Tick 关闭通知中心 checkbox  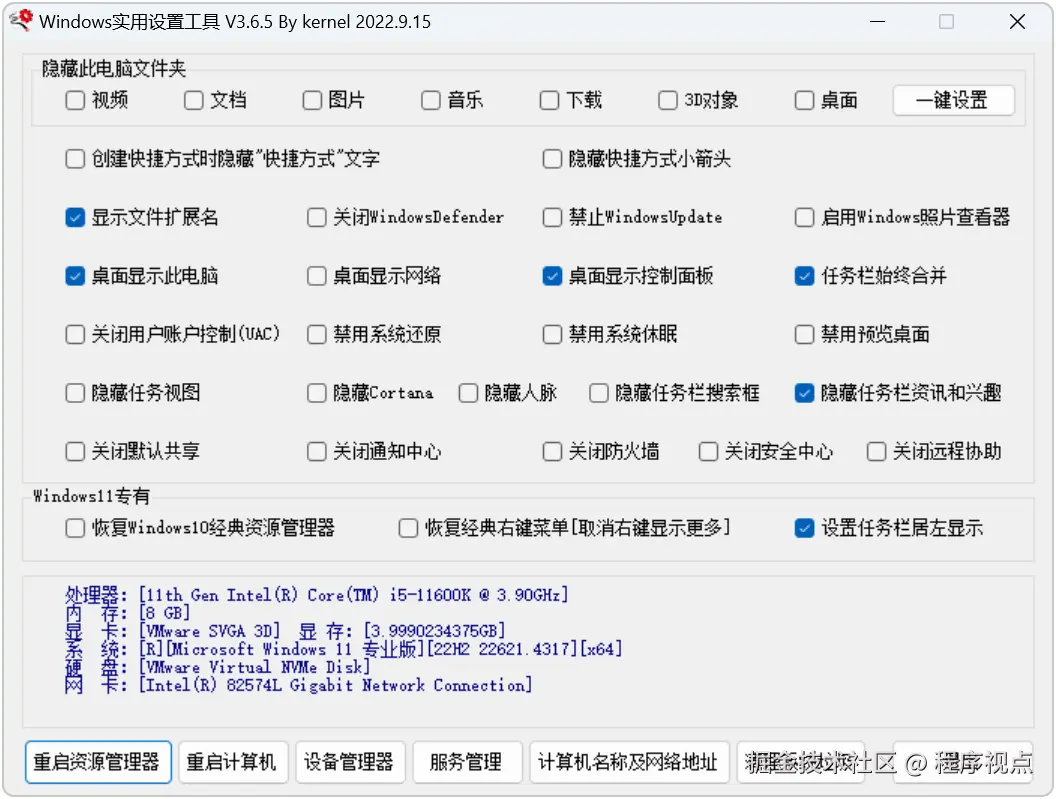click(316, 451)
